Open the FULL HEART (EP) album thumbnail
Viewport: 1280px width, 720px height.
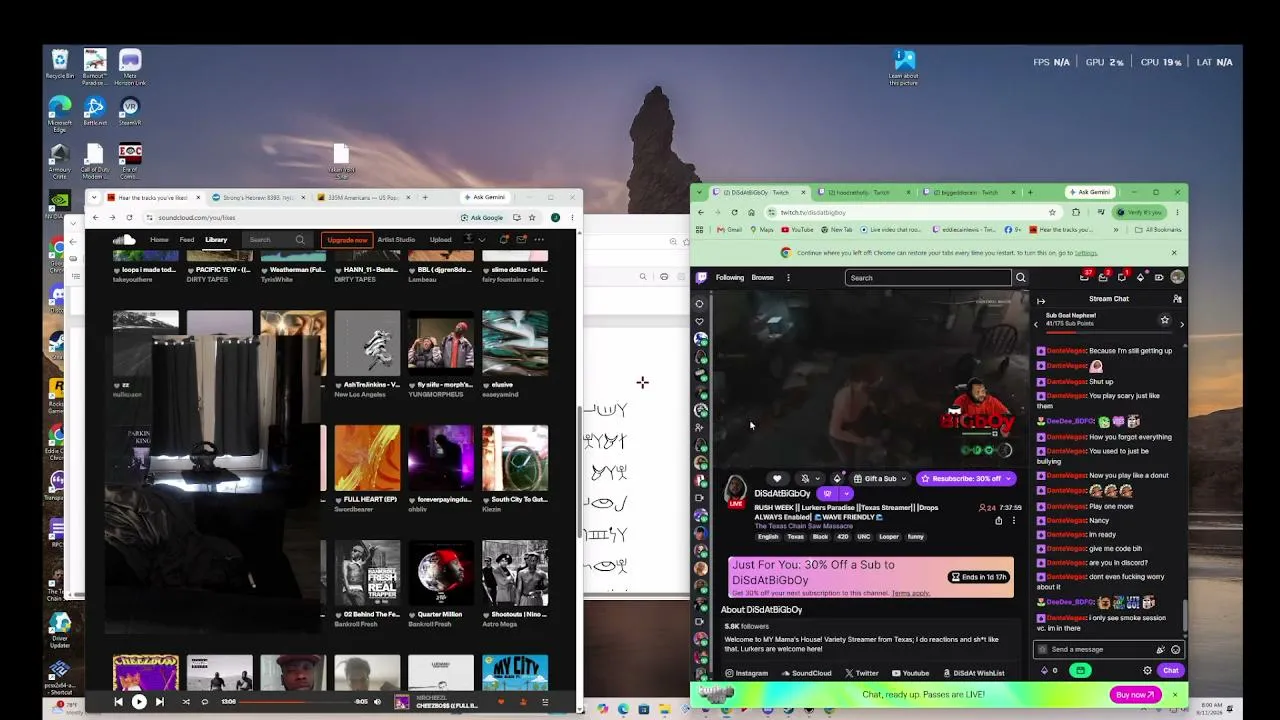coord(367,458)
